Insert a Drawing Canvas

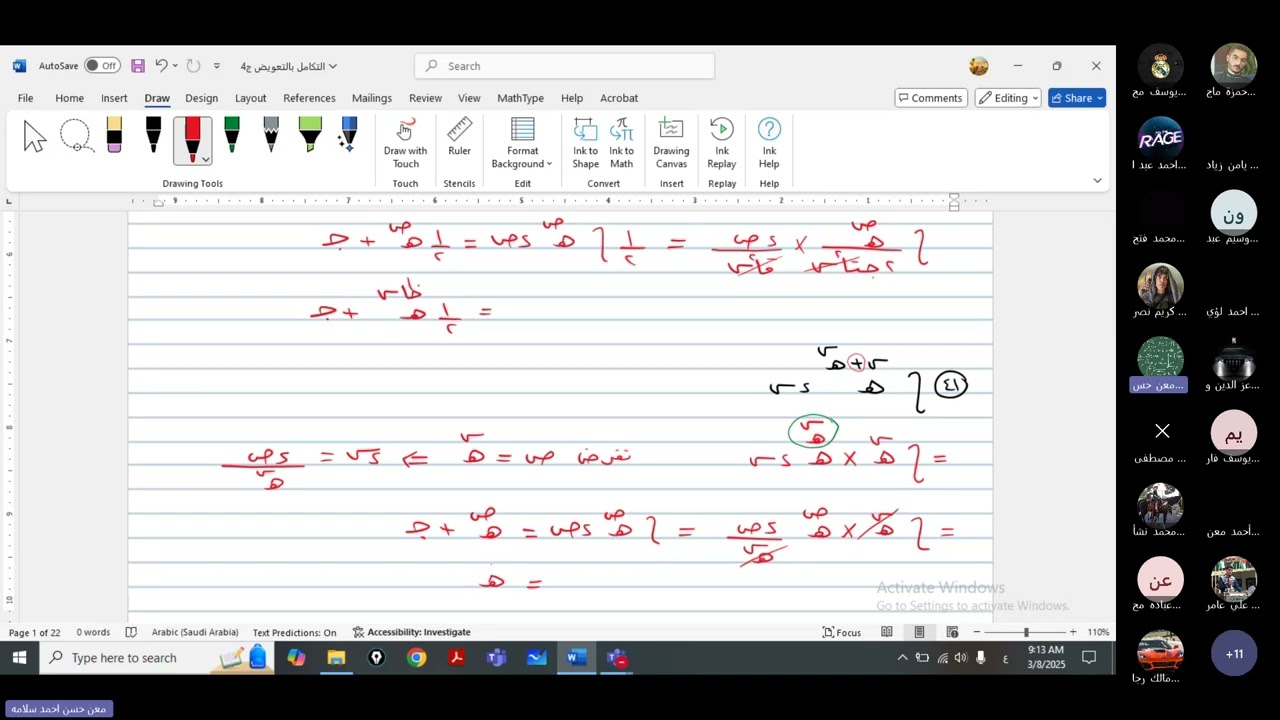point(671,144)
